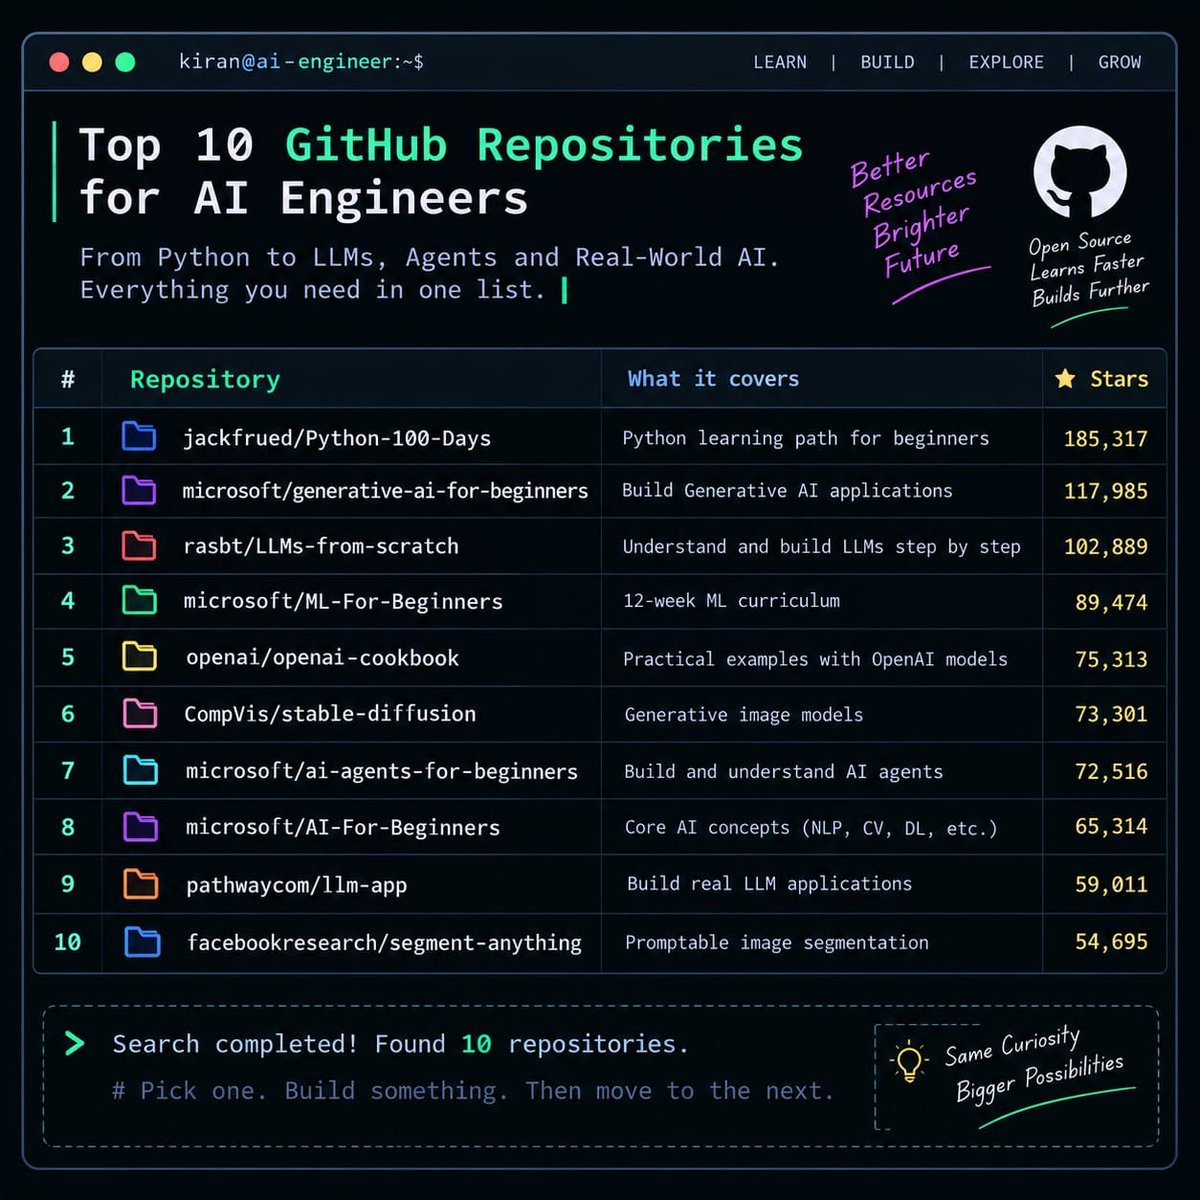This screenshot has width=1200, height=1200.
Task: Click the cyan folder icon beside microsoft/ai-agents-for-beginners
Action: pos(140,770)
